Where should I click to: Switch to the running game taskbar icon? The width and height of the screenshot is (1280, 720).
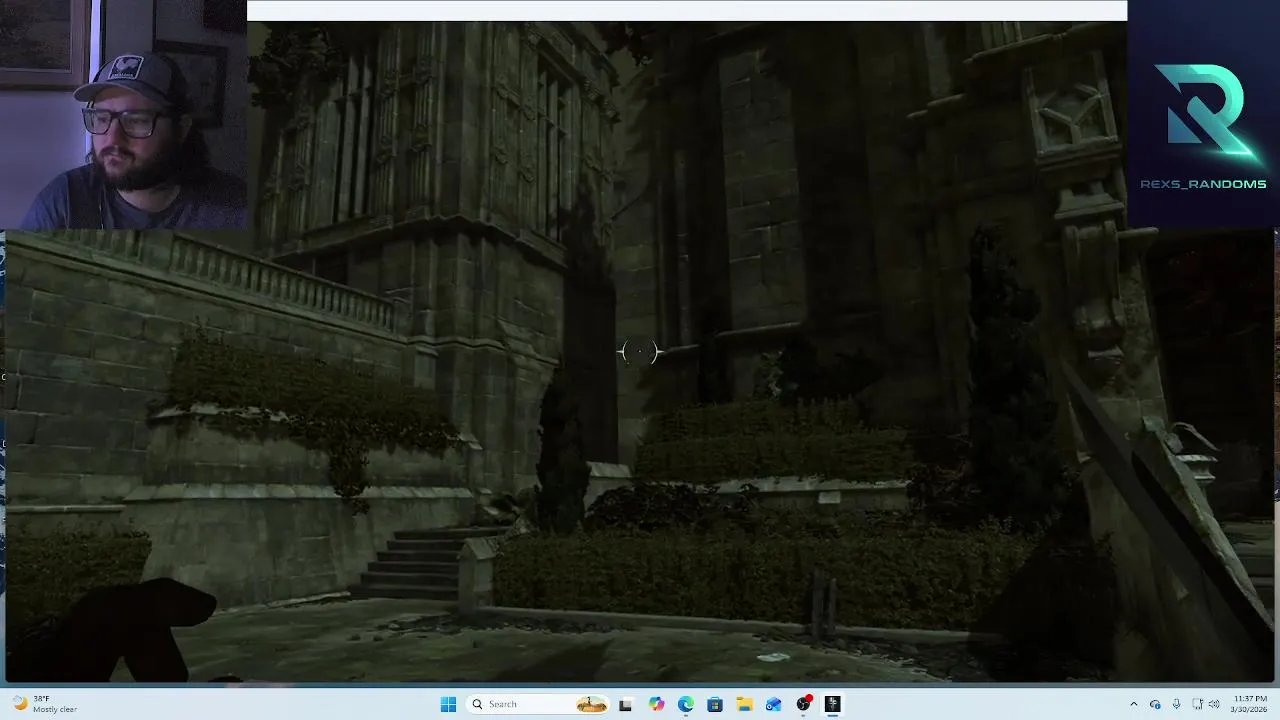(x=832, y=704)
